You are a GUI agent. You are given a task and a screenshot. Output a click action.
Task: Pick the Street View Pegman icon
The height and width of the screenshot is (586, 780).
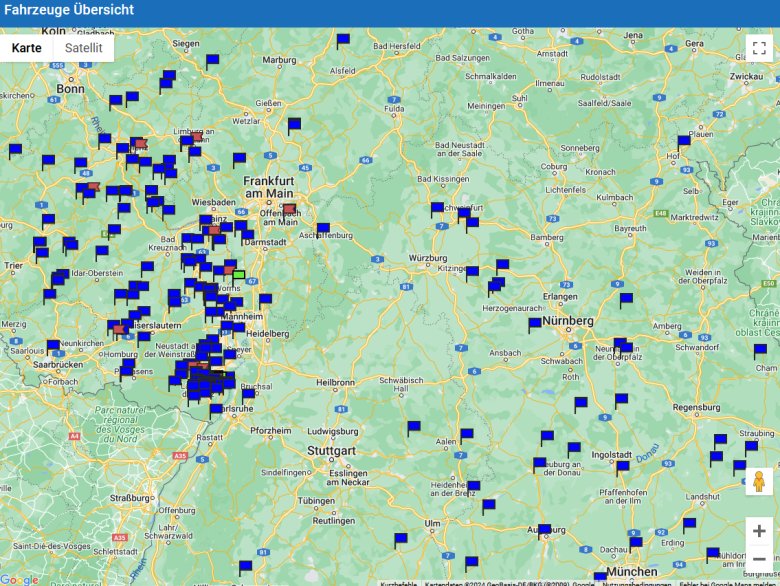tap(758, 481)
